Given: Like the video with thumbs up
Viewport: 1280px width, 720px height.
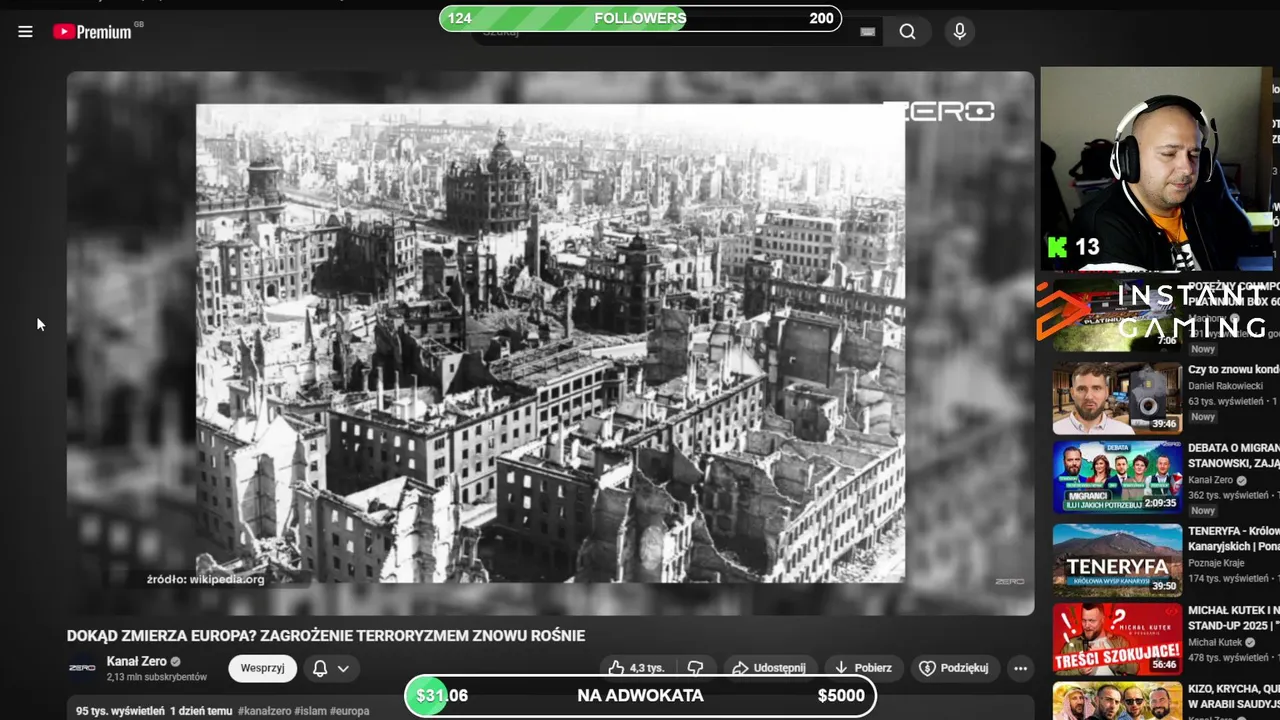Looking at the screenshot, I should 636,668.
